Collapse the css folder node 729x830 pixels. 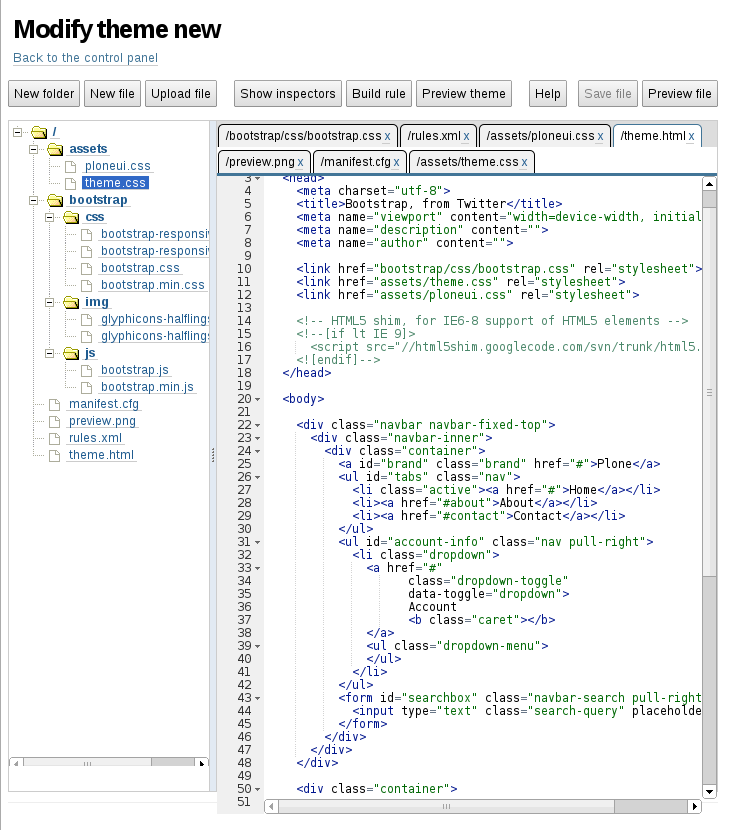[49, 217]
